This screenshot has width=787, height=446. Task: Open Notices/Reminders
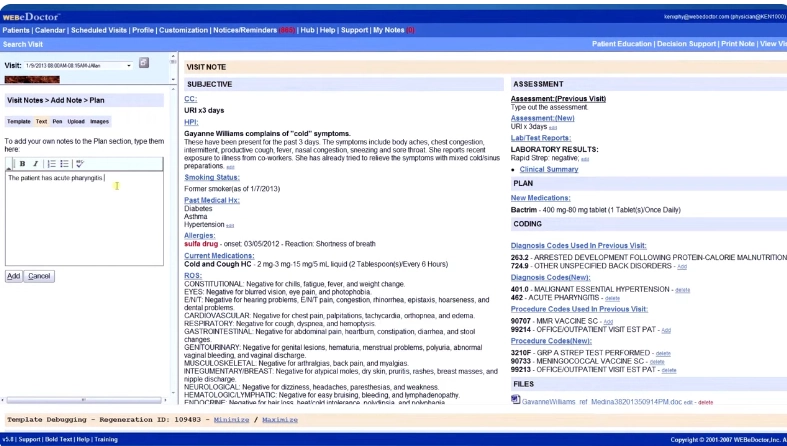(245, 30)
